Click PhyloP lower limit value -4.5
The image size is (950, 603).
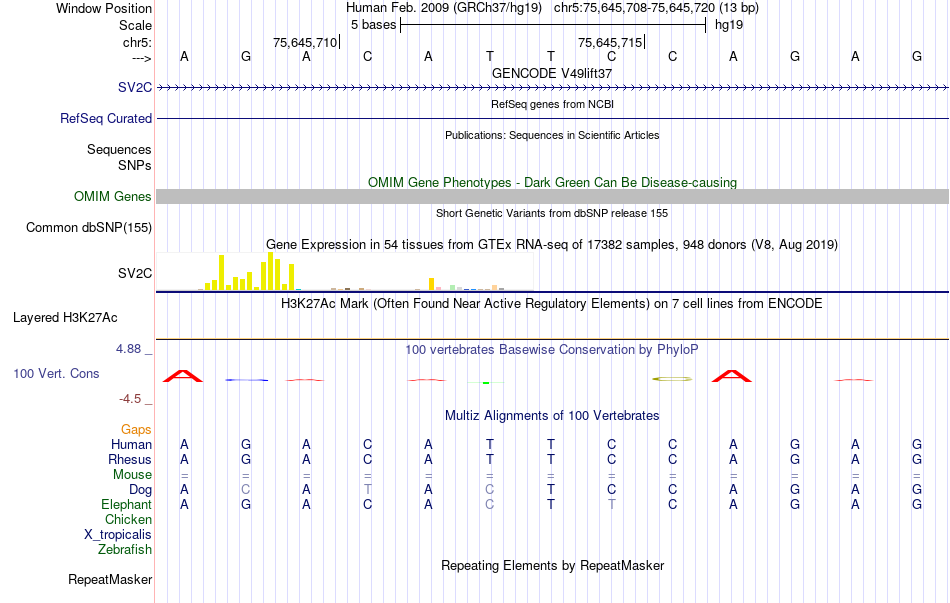[130, 399]
